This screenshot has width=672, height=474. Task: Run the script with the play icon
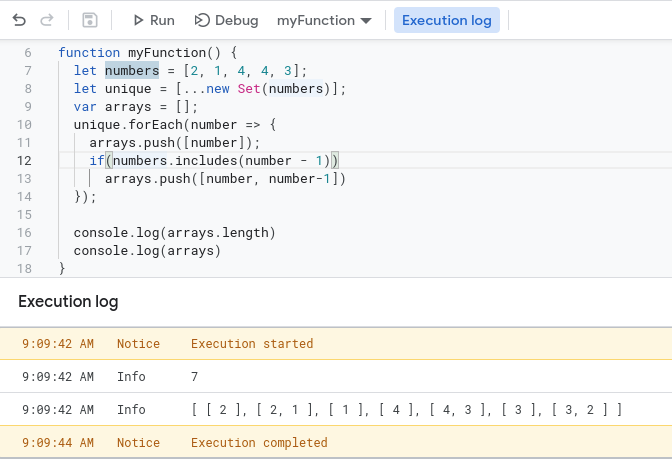point(153,20)
